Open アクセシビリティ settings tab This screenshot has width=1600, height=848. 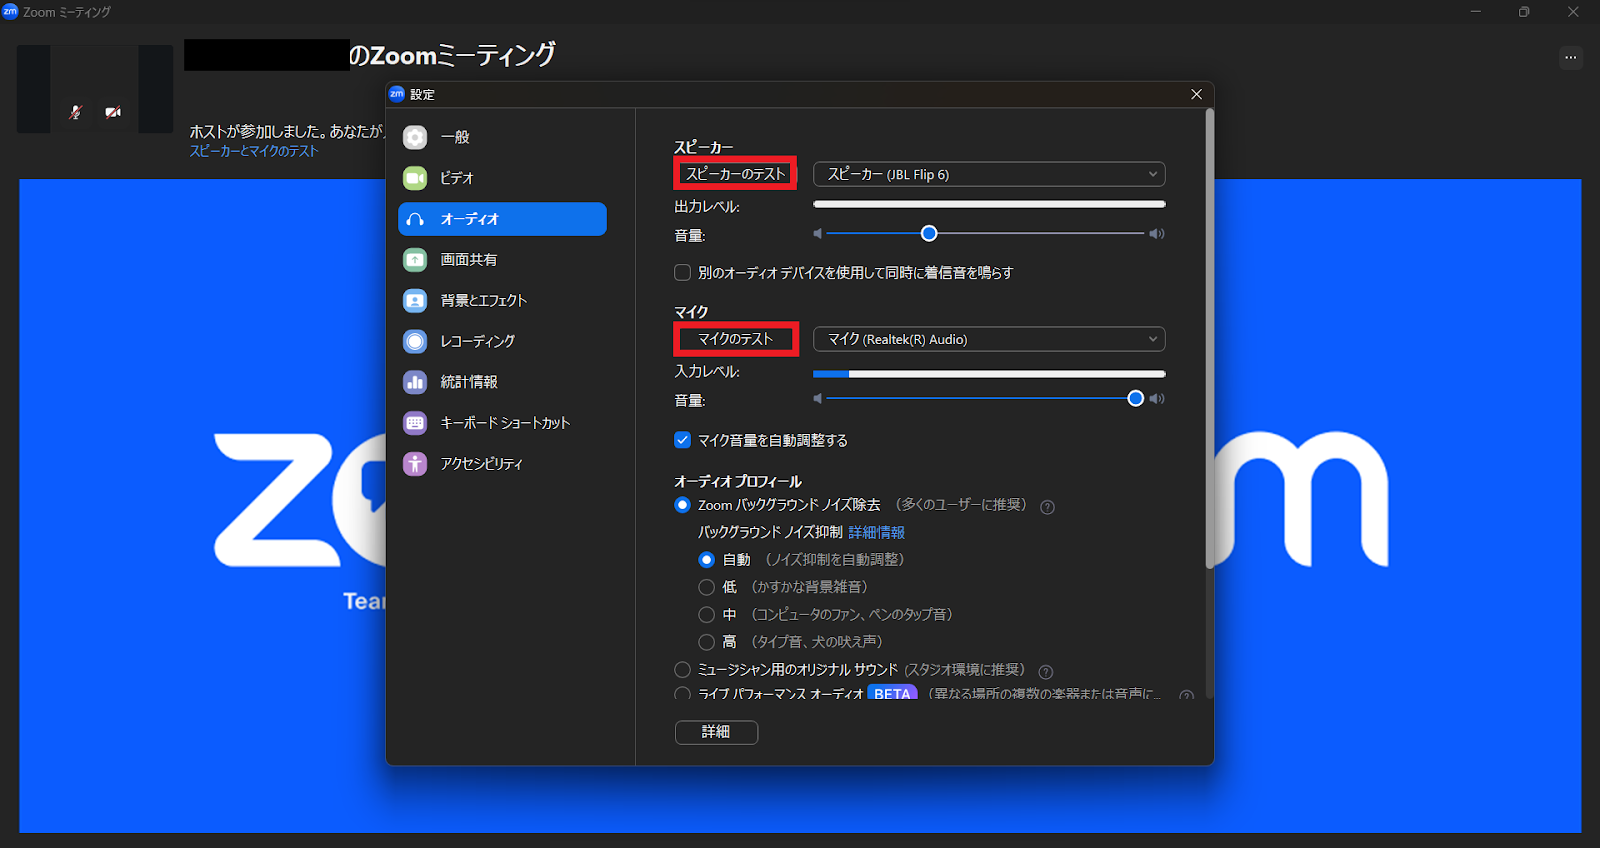coord(502,464)
